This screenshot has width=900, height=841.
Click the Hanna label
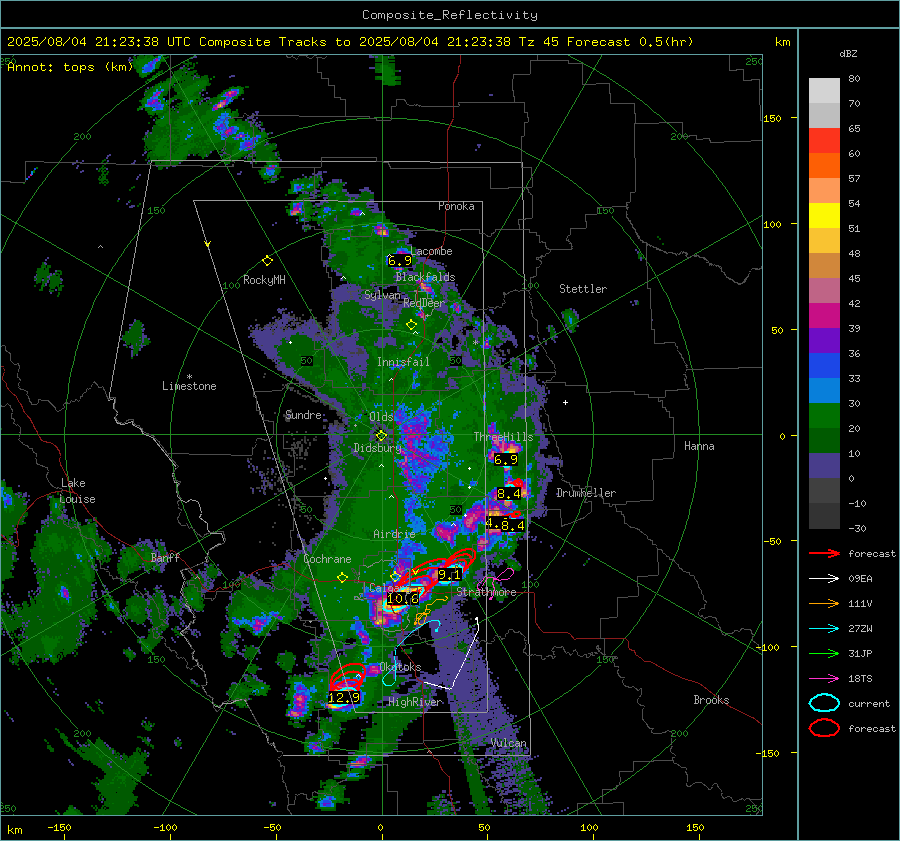pos(699,446)
